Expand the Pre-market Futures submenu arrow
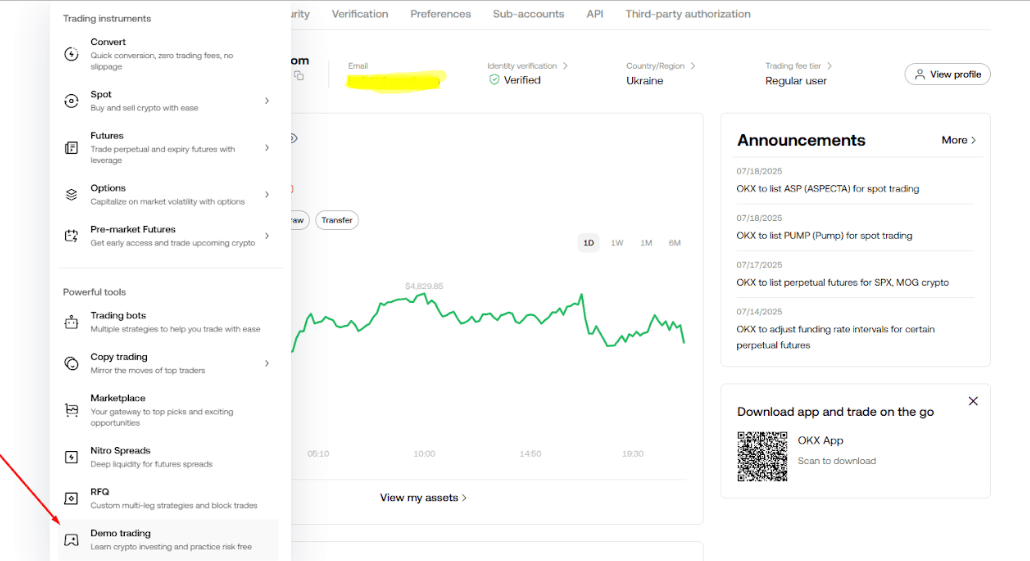The width and height of the screenshot is (1030, 561). pos(267,236)
